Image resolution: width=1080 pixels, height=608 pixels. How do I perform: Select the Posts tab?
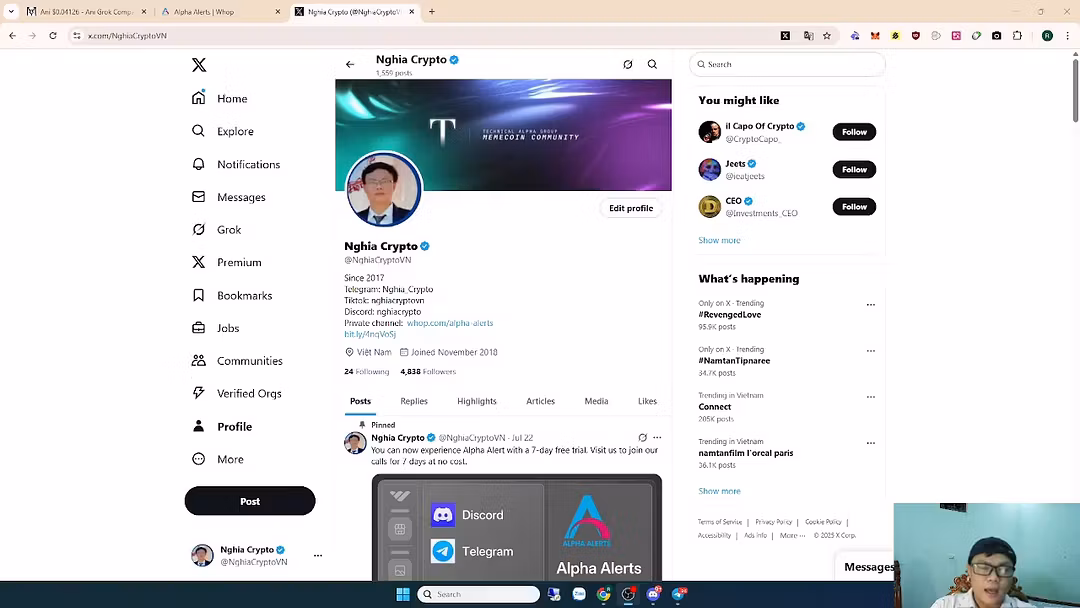(x=360, y=401)
